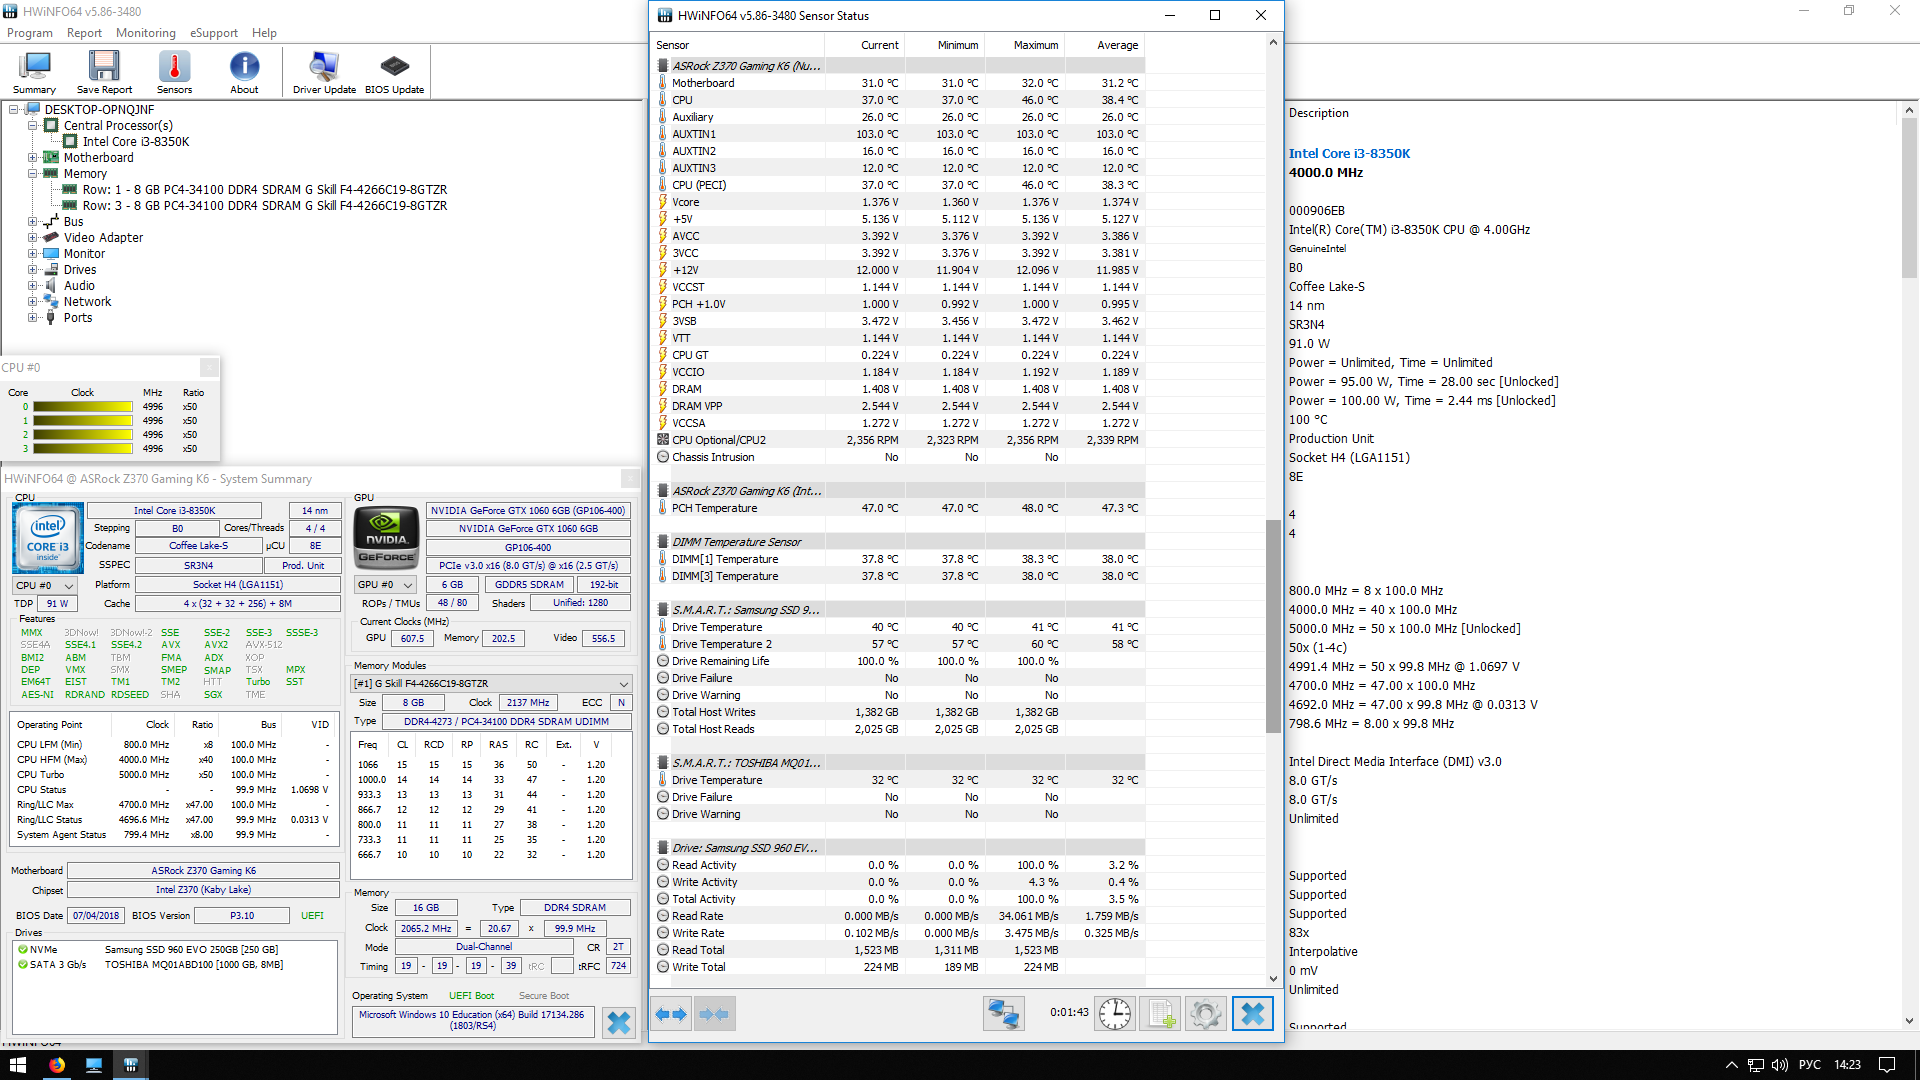Open the Report menu
This screenshot has width=1920, height=1080.
pyautogui.click(x=84, y=33)
